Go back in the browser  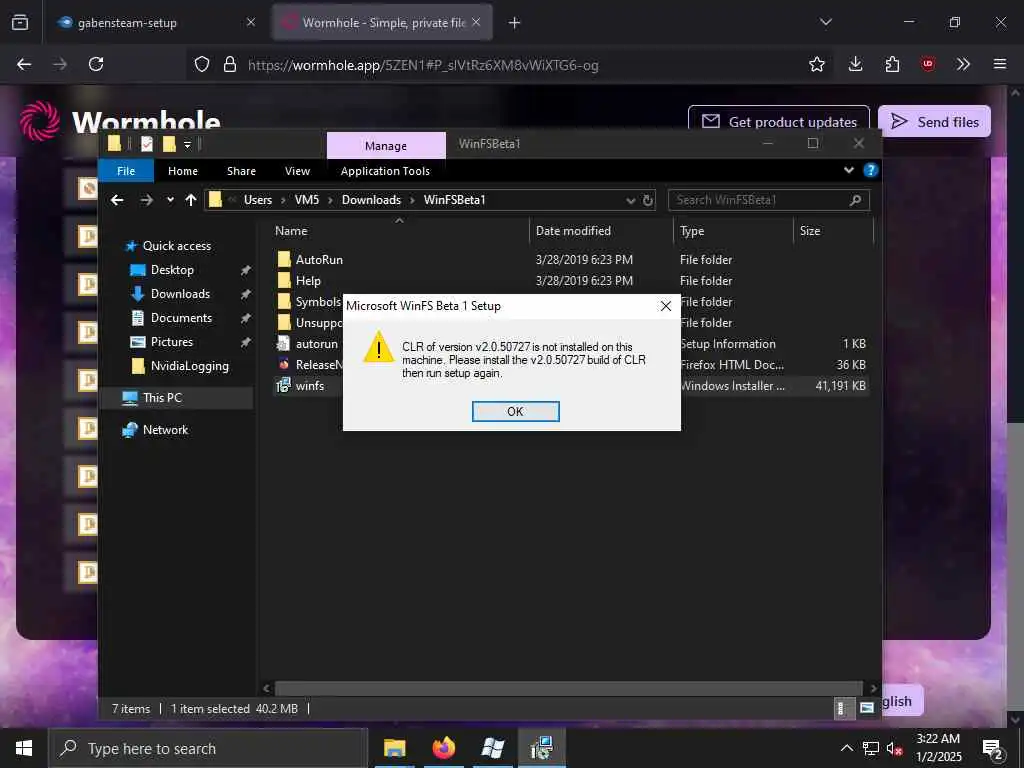[x=24, y=64]
